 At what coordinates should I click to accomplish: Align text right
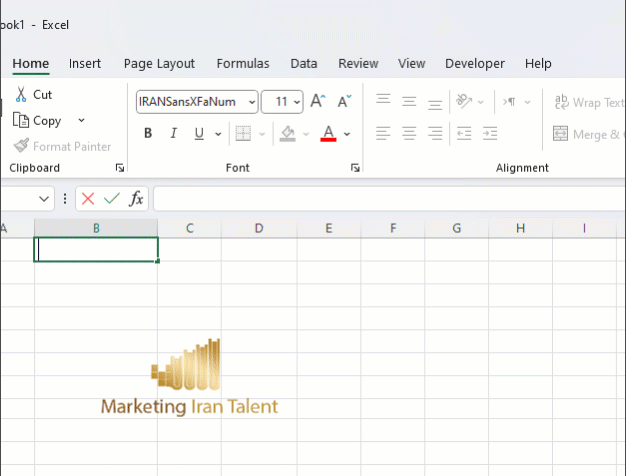[x=435, y=133]
